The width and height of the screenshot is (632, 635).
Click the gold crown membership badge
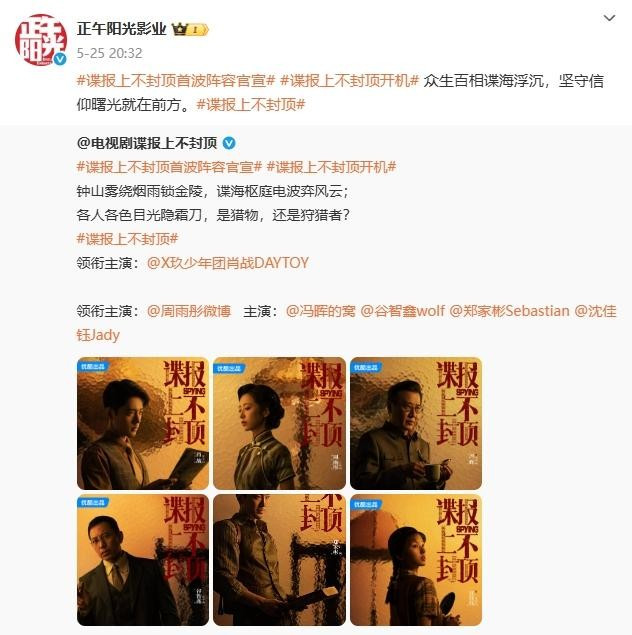pyautogui.click(x=190, y=29)
